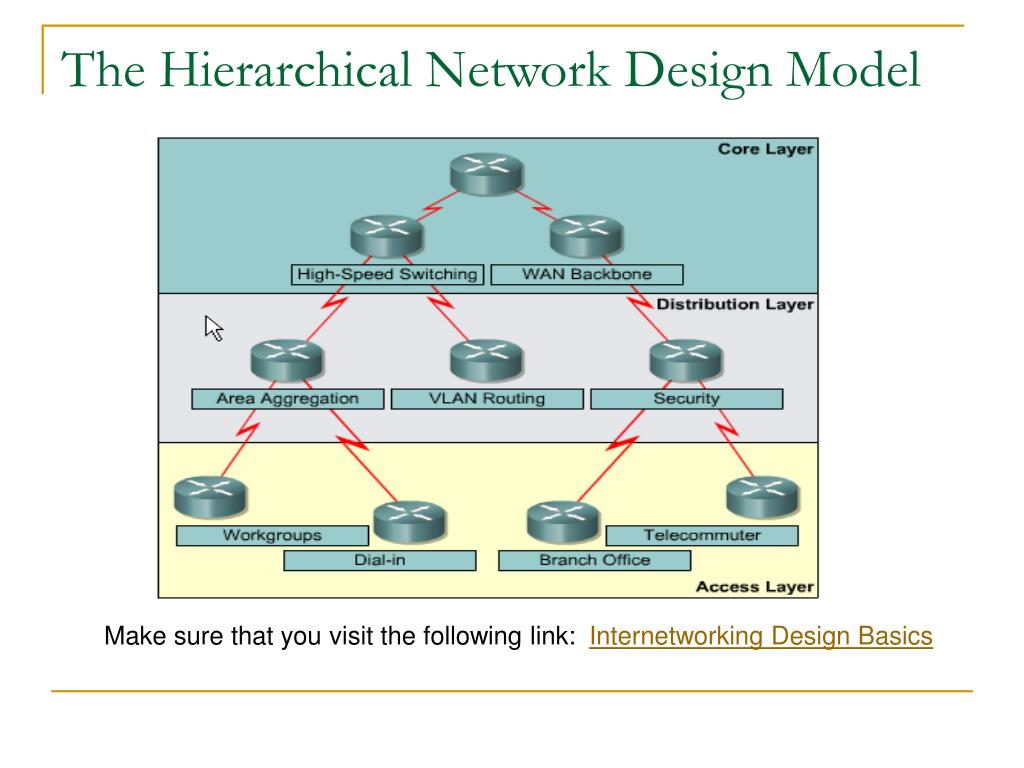The width and height of the screenshot is (1024, 768).
Task: Click the topmost core layer router icon
Action: click(487, 174)
